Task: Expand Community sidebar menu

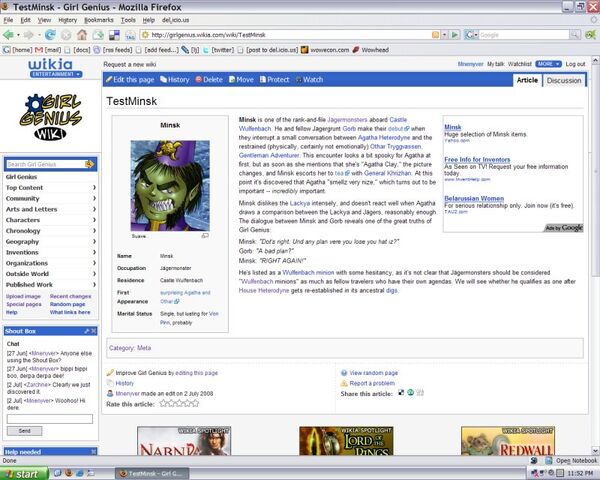Action: click(x=51, y=198)
